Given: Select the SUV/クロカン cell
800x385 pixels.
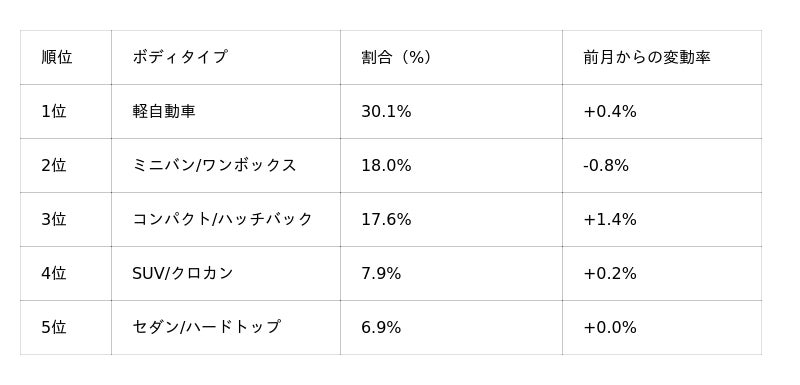Looking at the screenshot, I should 226,273.
